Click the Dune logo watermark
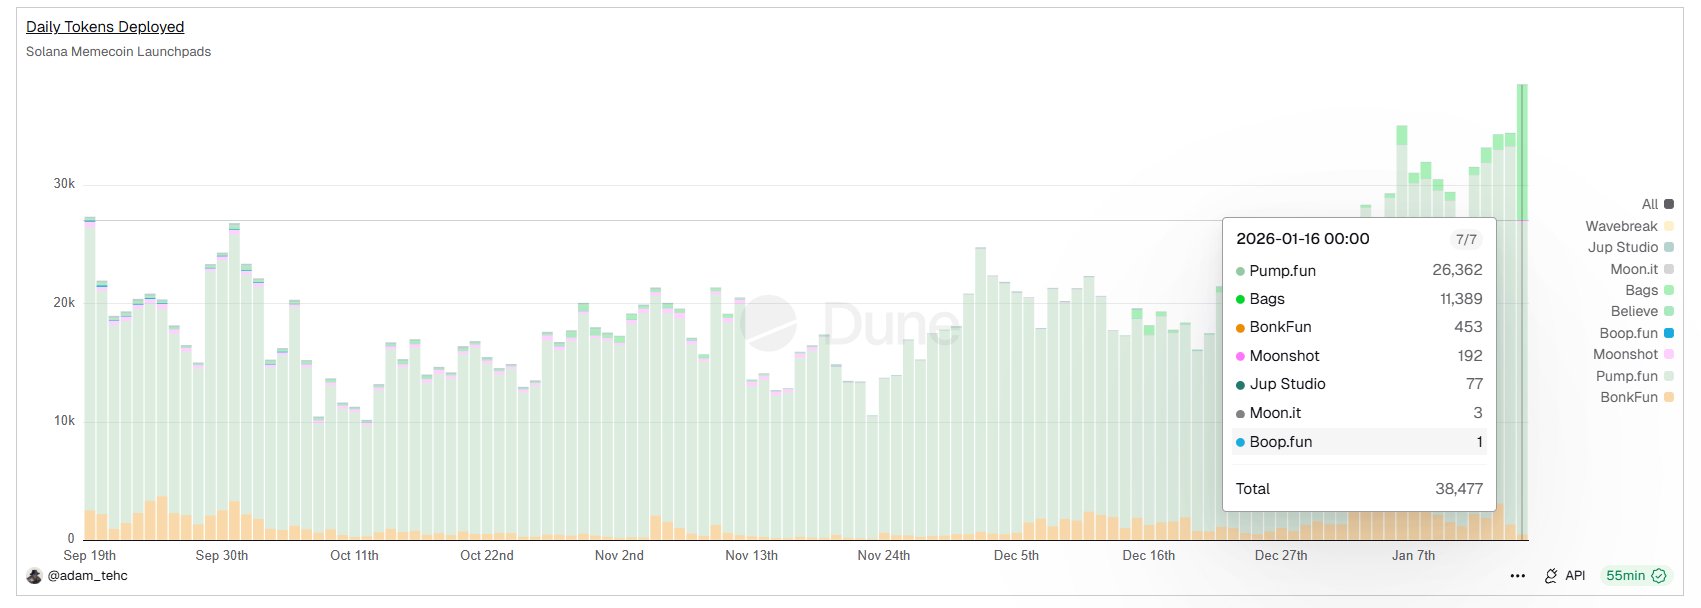 (770, 322)
